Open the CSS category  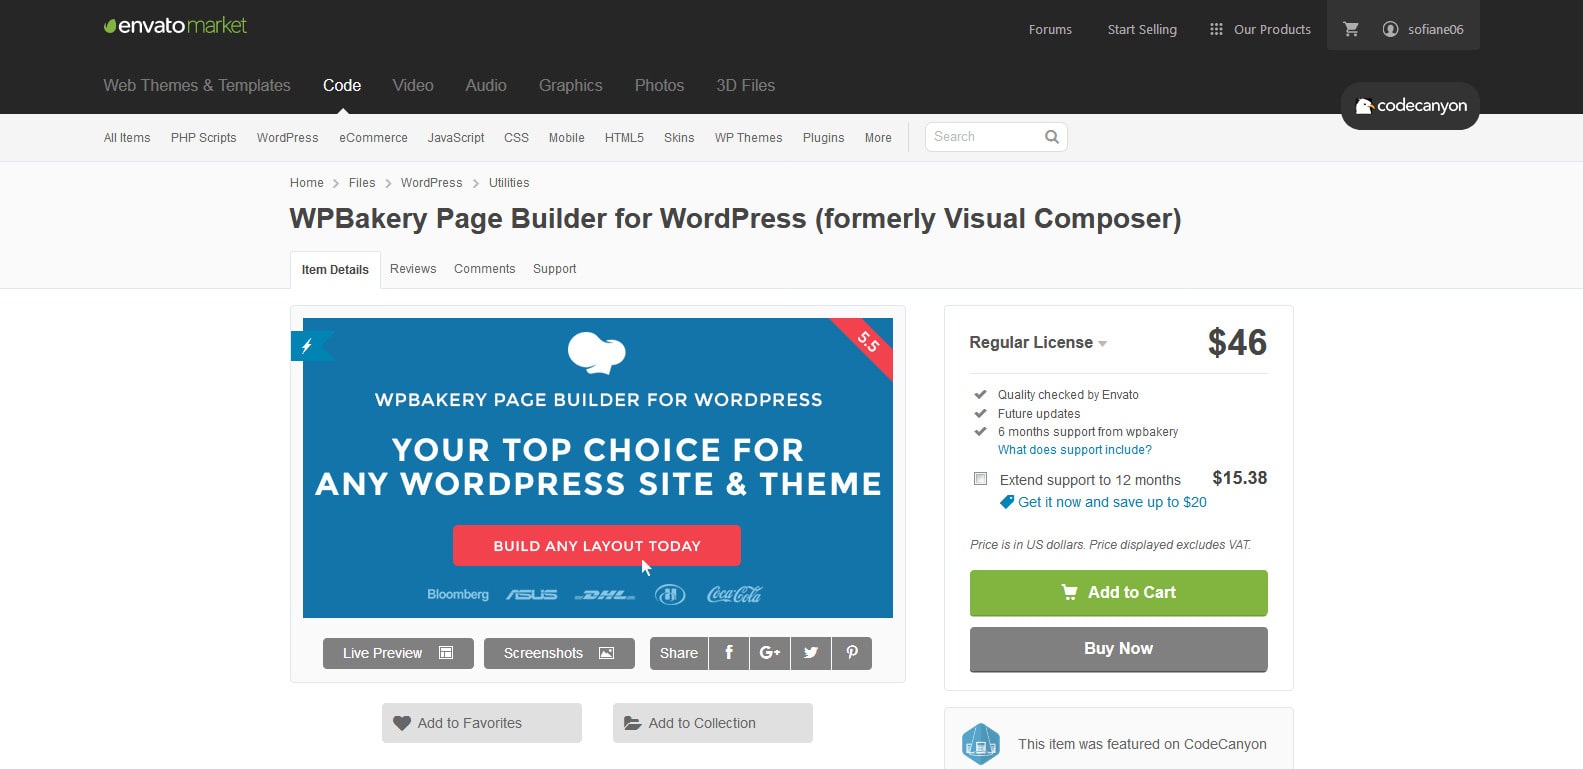(x=517, y=138)
